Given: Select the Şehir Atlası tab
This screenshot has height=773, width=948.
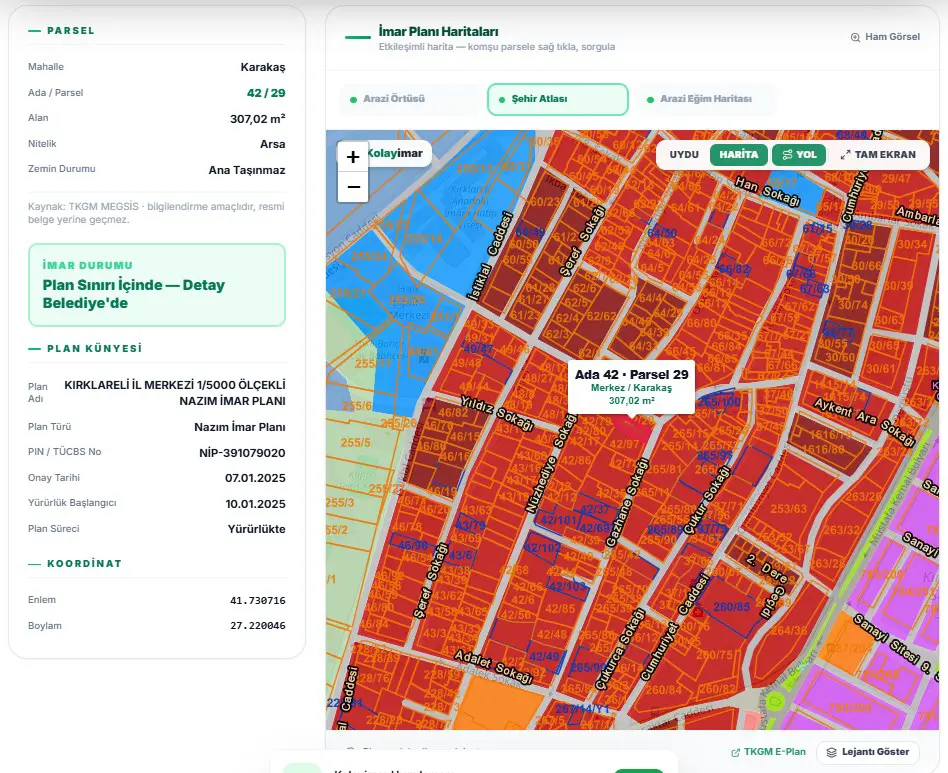Looking at the screenshot, I should point(557,99).
